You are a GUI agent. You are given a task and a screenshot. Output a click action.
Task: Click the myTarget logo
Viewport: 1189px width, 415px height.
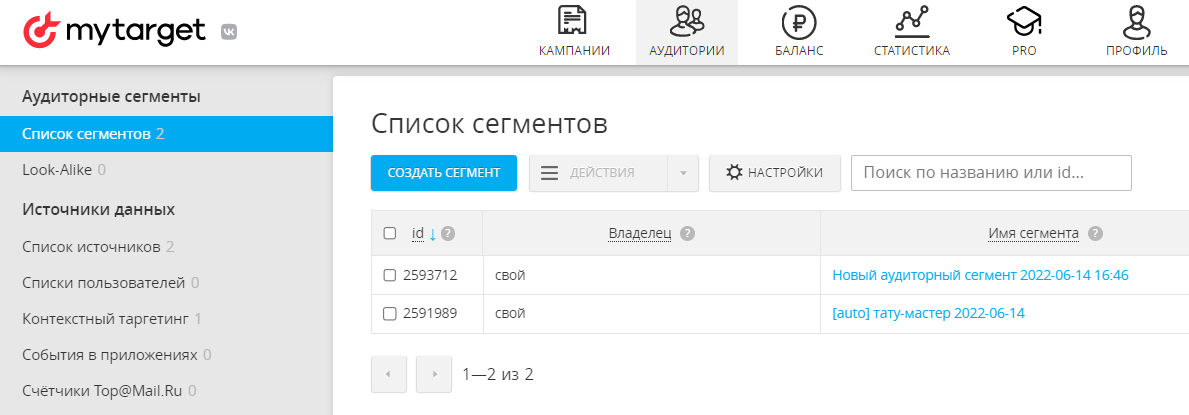click(x=115, y=31)
